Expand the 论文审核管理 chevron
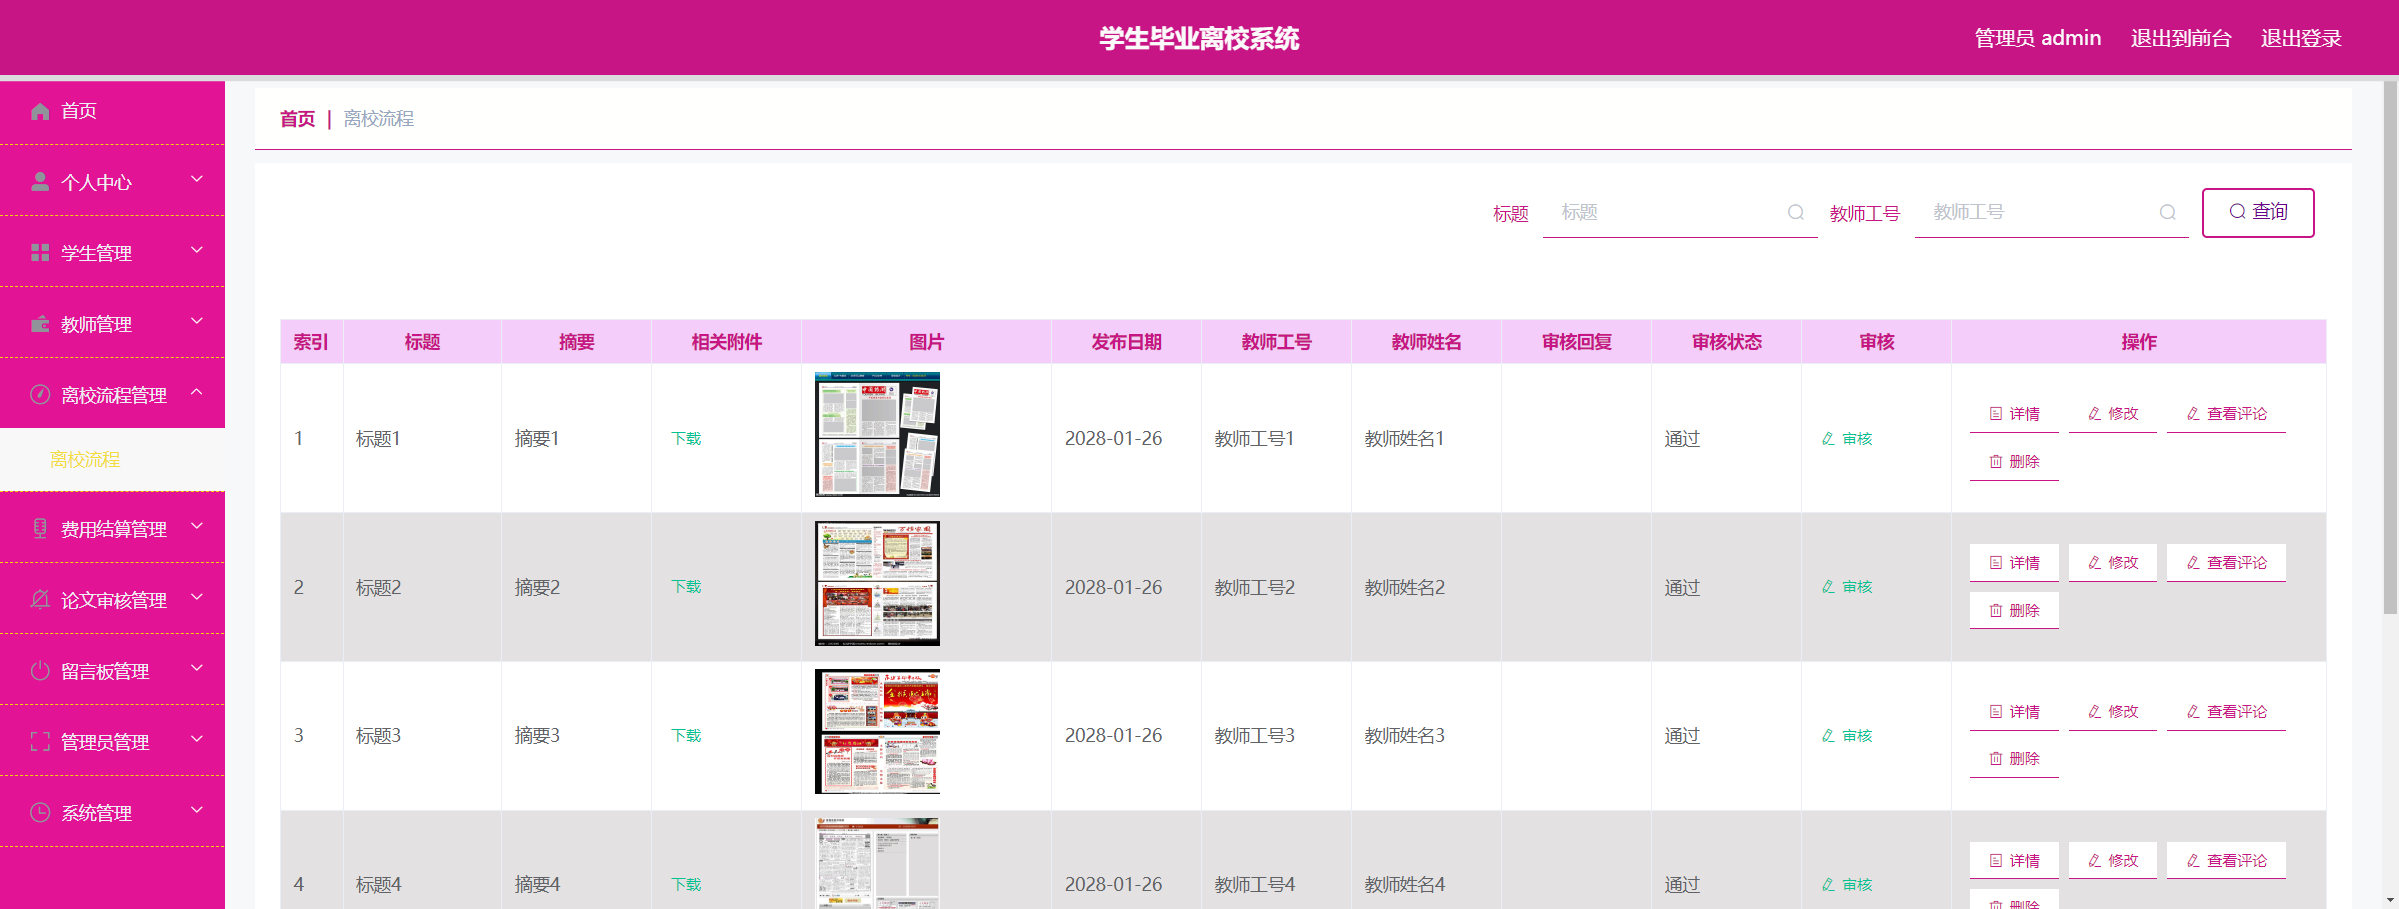The width and height of the screenshot is (2399, 909). click(x=197, y=597)
